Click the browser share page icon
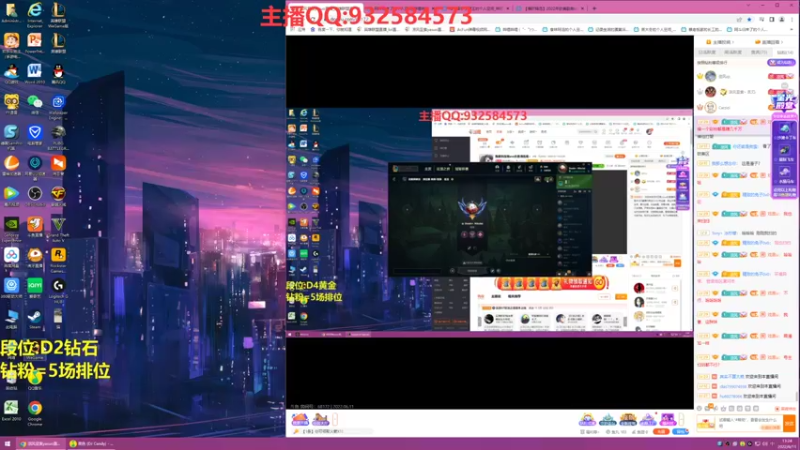800x450 pixels. pyautogui.click(x=739, y=19)
